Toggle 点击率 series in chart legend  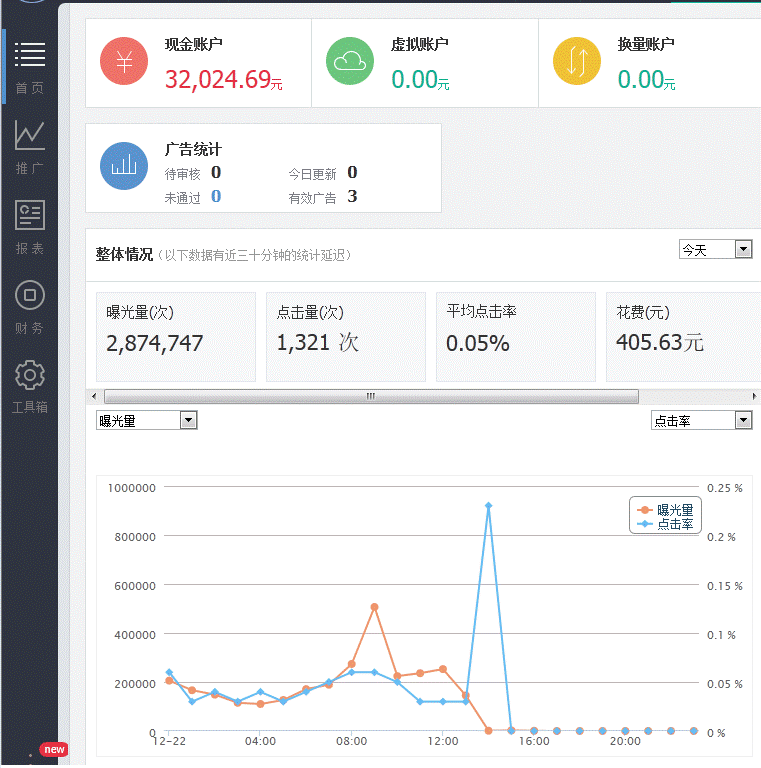click(666, 524)
